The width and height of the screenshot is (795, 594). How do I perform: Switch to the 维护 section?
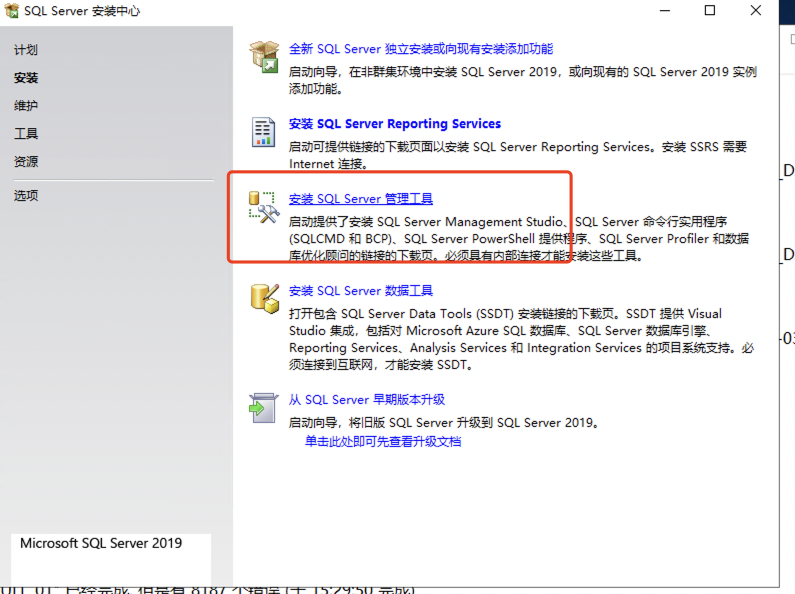(x=26, y=106)
